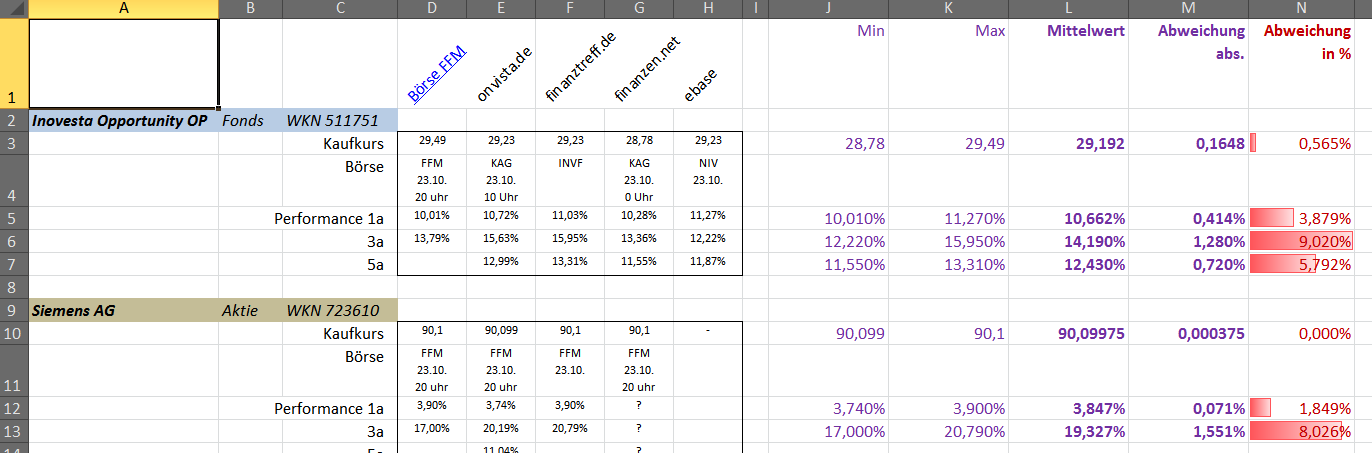Click the WKN 723610 cell
Screen dimensions: 1372x453
339,311
